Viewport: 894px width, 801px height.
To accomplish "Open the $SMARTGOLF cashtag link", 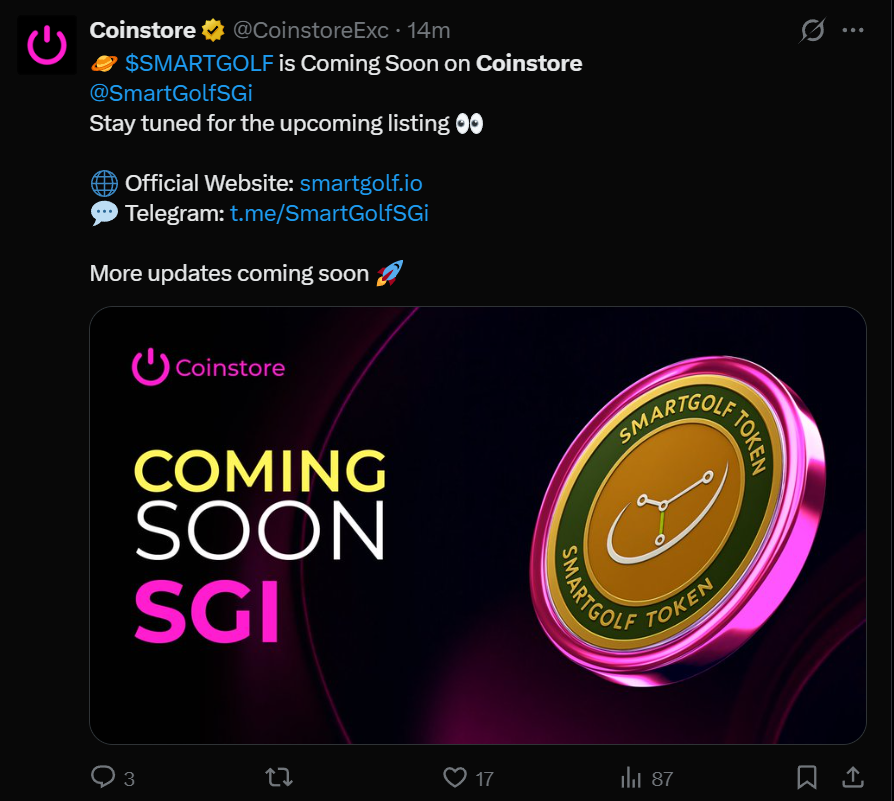I will tap(199, 63).
